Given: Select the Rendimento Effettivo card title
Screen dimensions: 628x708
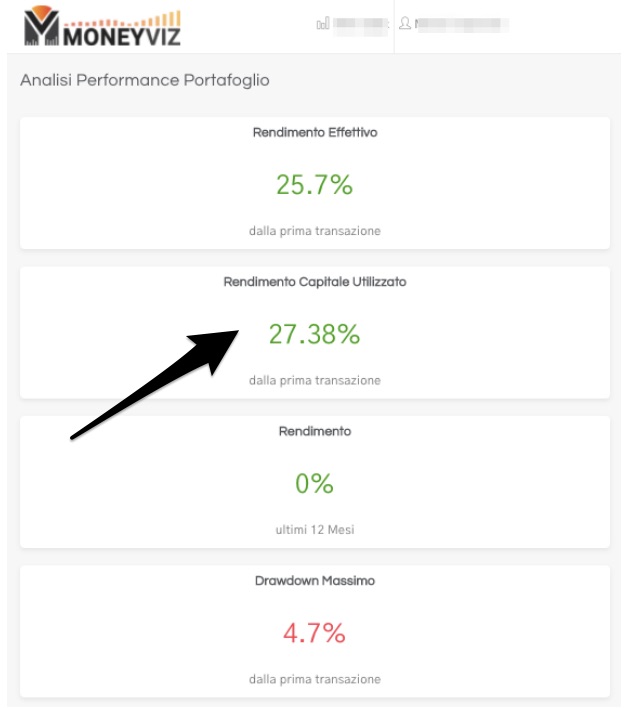Looking at the screenshot, I should tap(315, 132).
